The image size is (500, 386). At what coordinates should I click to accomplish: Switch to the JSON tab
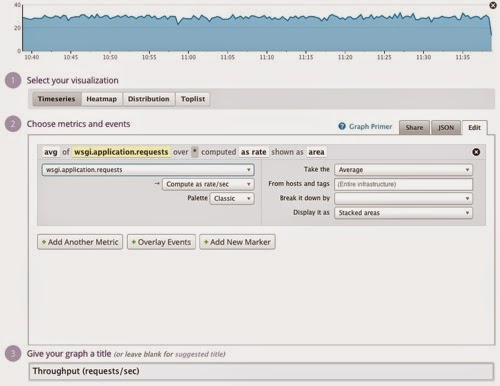(x=446, y=128)
